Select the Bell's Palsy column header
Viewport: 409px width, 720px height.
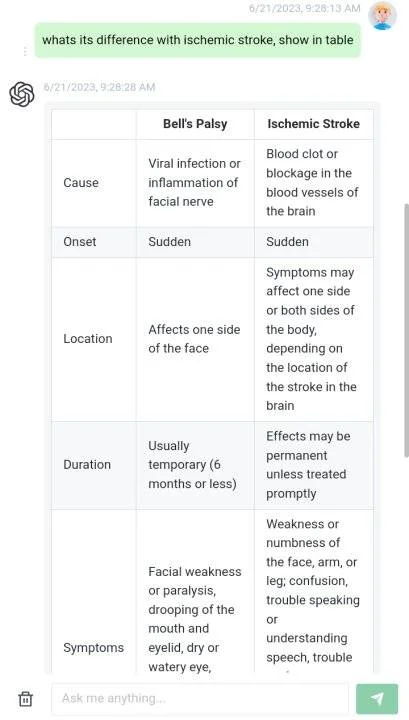coord(195,124)
